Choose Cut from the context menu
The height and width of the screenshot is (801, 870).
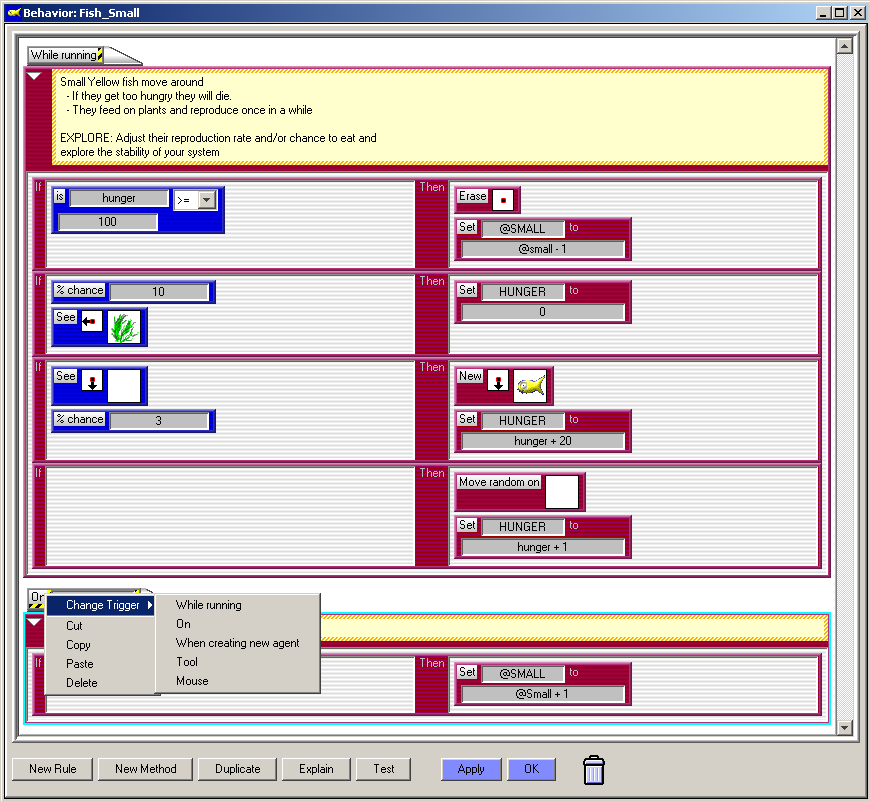coord(74,626)
